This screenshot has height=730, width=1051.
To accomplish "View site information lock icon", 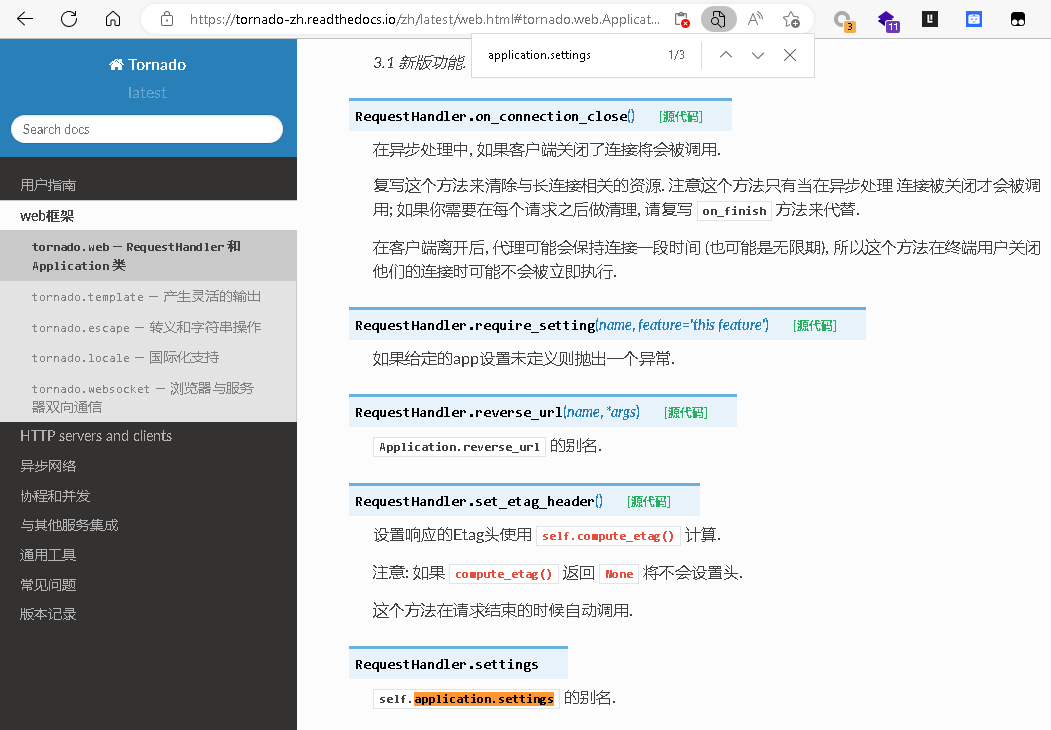I will (167, 19).
